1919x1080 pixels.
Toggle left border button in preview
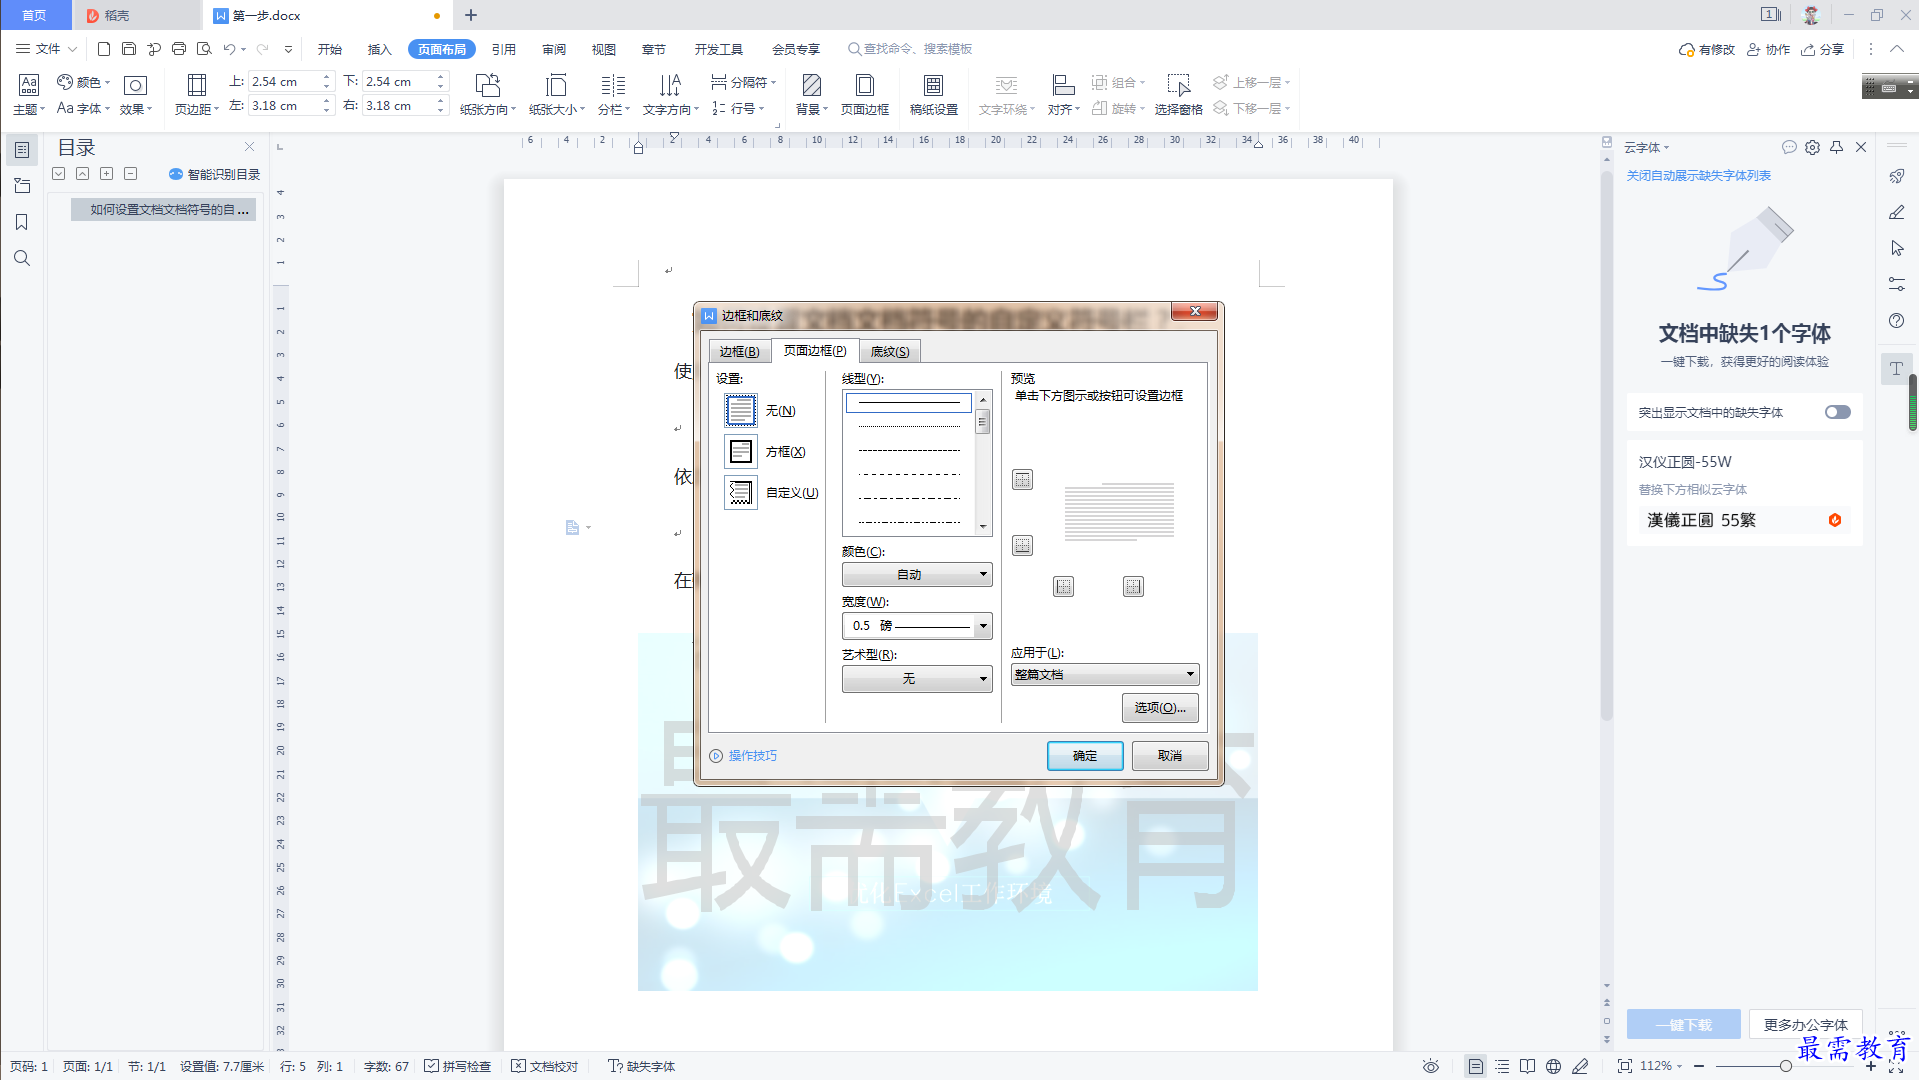point(1063,586)
